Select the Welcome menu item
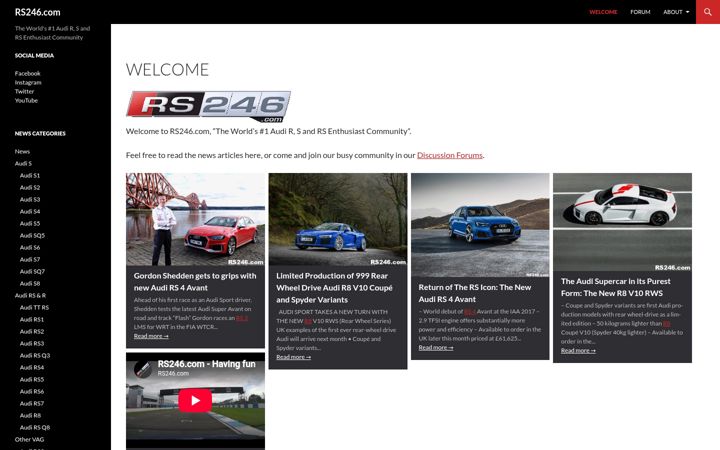Viewport: 720px width, 450px height. point(603,12)
